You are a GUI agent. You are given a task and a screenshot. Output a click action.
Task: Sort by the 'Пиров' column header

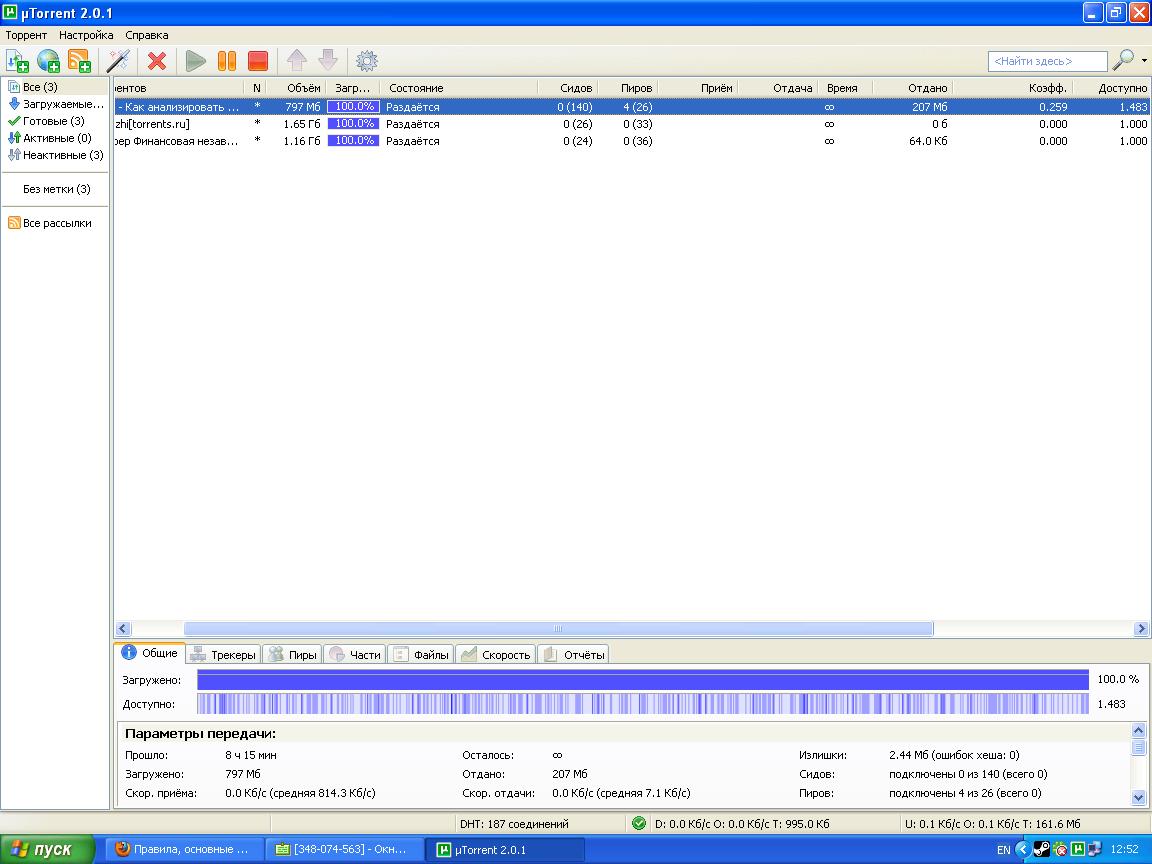627,88
